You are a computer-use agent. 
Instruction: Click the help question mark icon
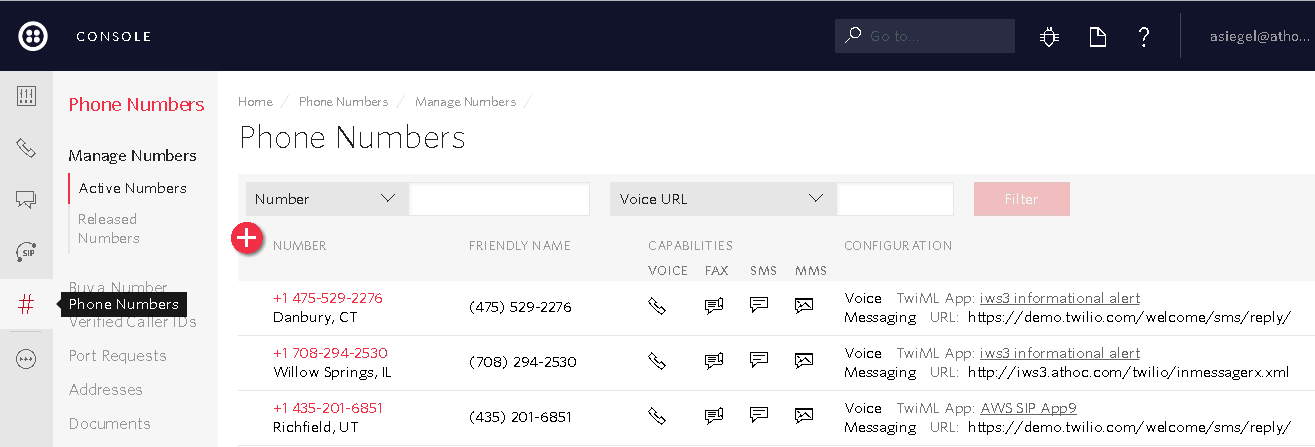(1145, 37)
